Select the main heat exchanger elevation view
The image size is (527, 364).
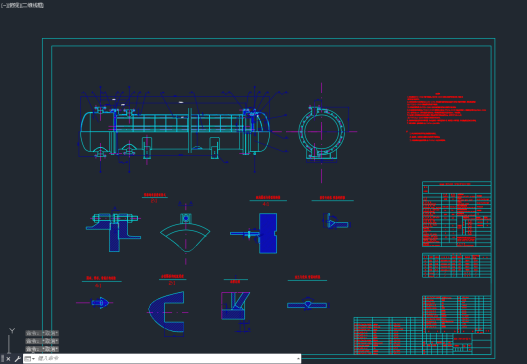pos(175,131)
